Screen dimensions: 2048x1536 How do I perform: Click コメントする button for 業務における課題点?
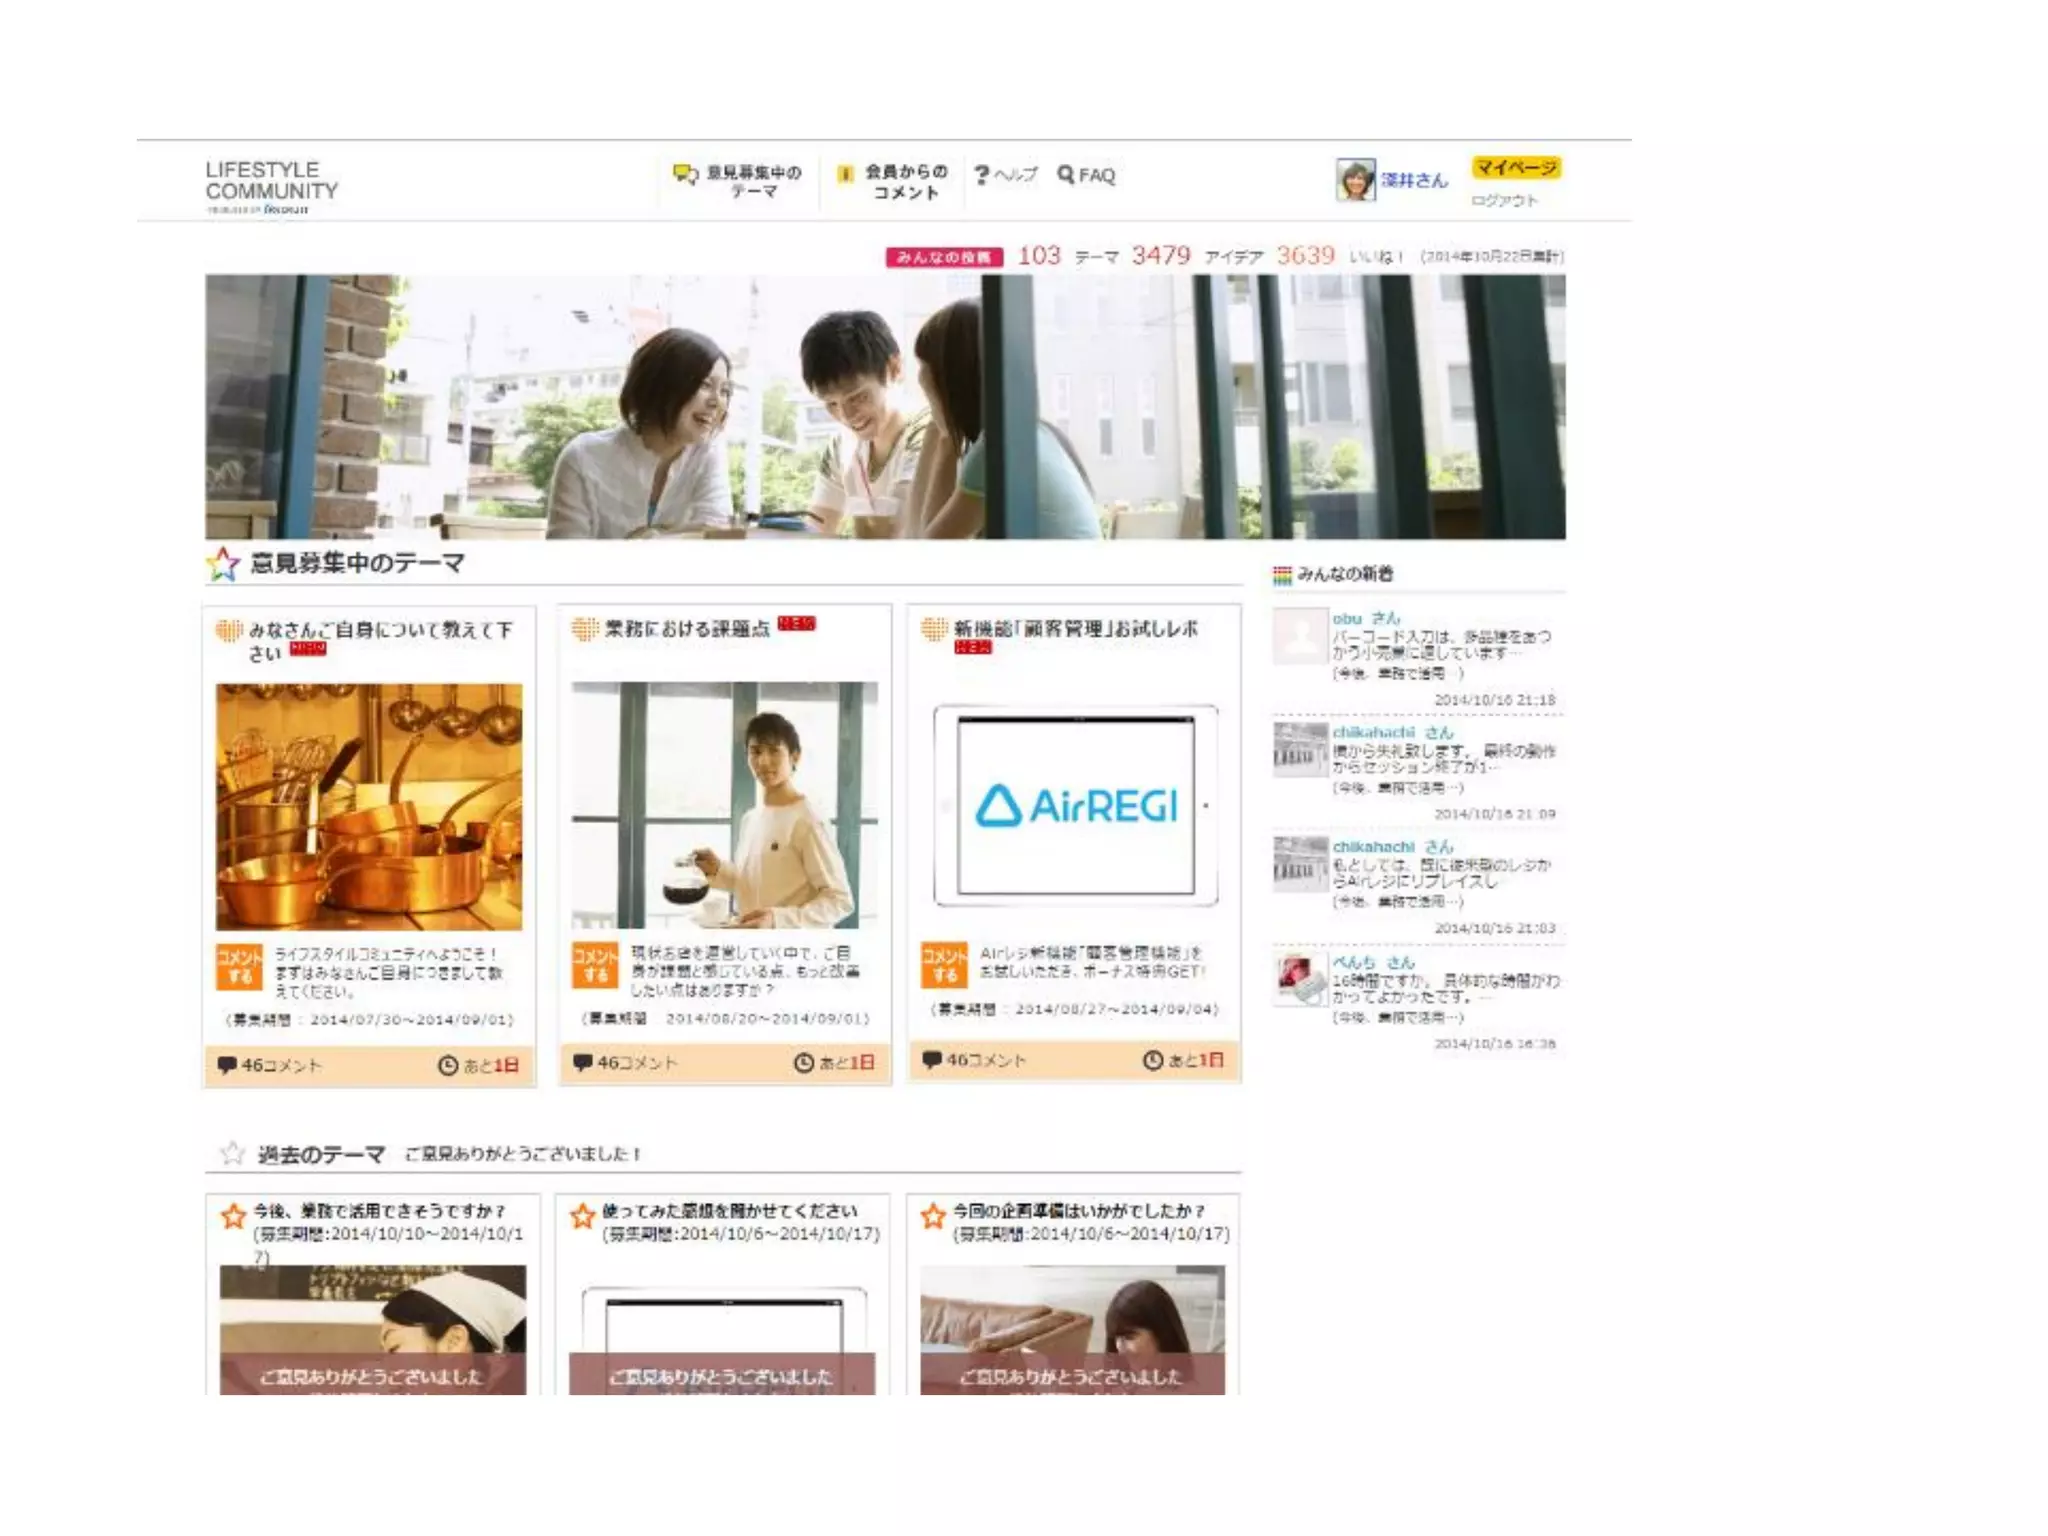coord(594,965)
